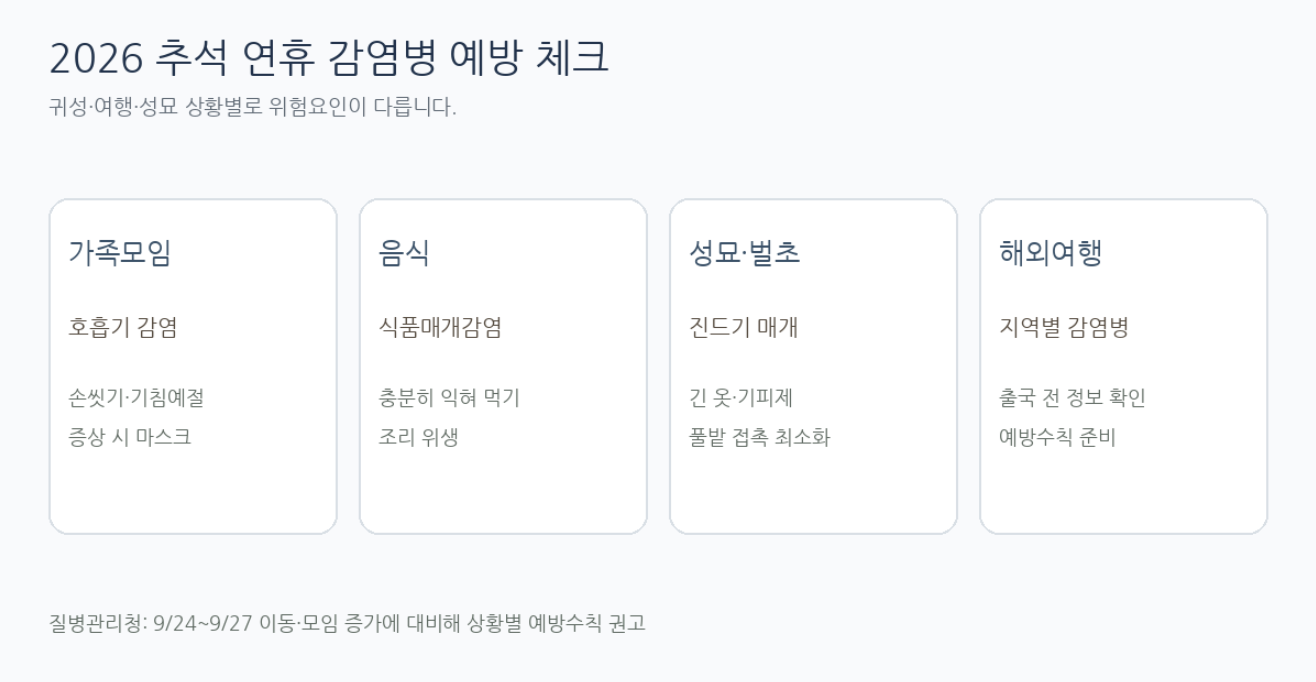The image size is (1316, 682).
Task: Click the 가족모임 card title
Action: (x=120, y=253)
